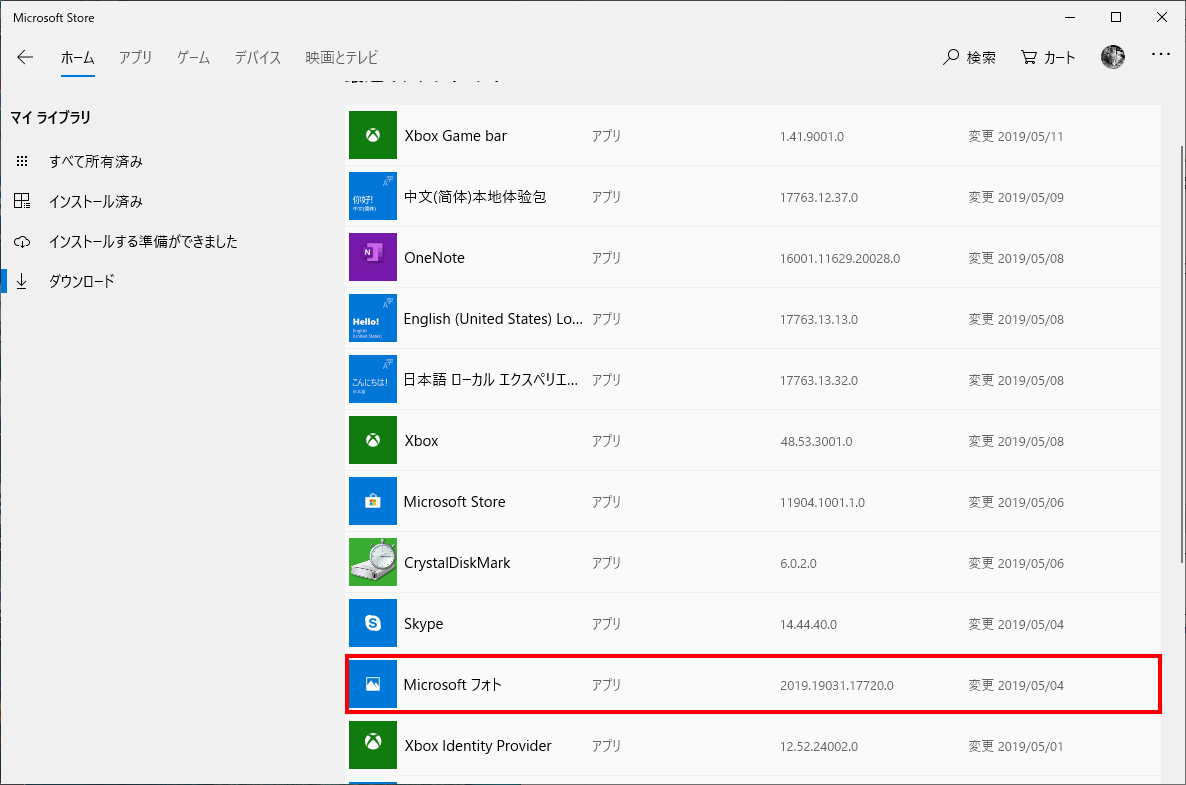
Task: Click the ダウンロード arrow icon
Action: [x=22, y=281]
